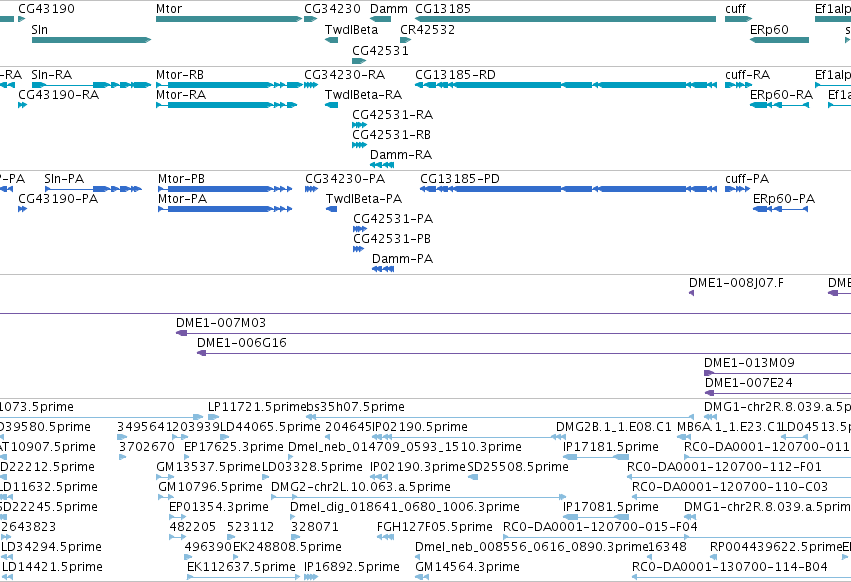
Task: Select the IP17181.5prime EST label
Action: point(611,447)
